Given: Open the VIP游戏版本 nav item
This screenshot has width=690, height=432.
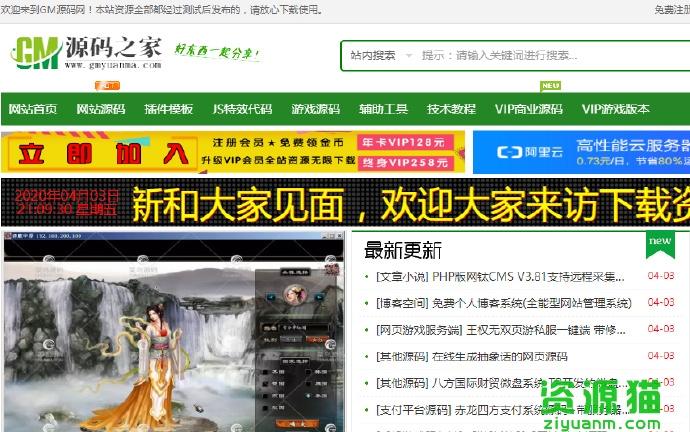Looking at the screenshot, I should coord(616,109).
